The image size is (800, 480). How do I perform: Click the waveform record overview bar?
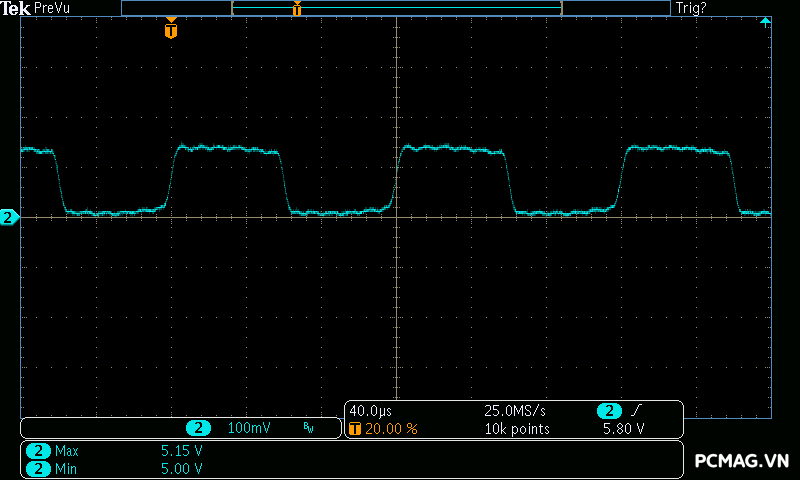396,8
